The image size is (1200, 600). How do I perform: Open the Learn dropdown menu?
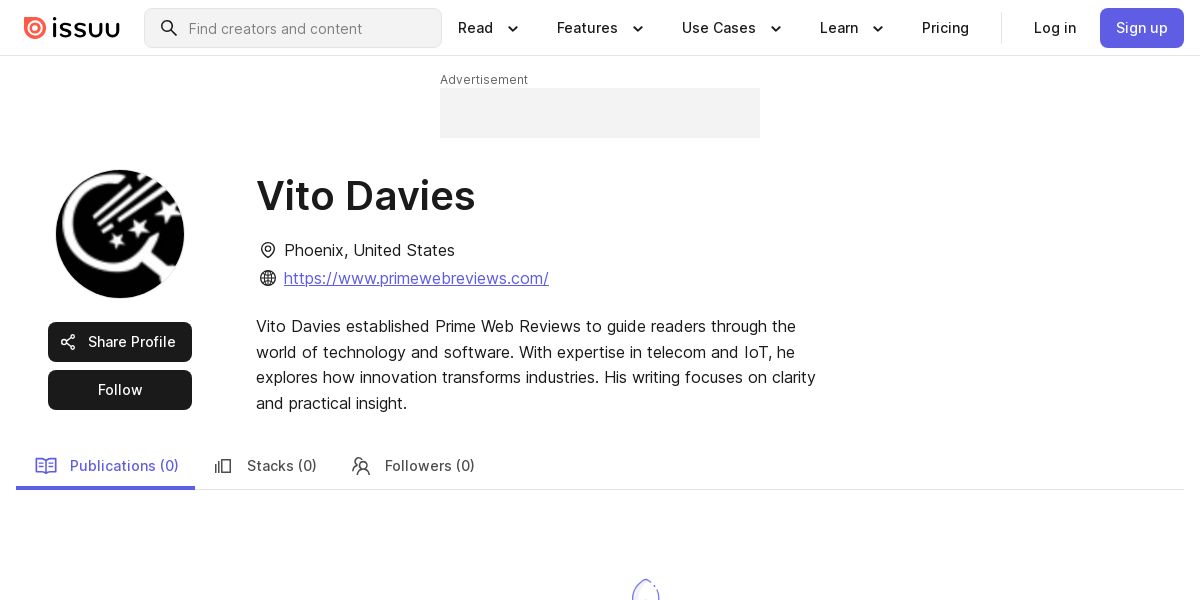[852, 28]
